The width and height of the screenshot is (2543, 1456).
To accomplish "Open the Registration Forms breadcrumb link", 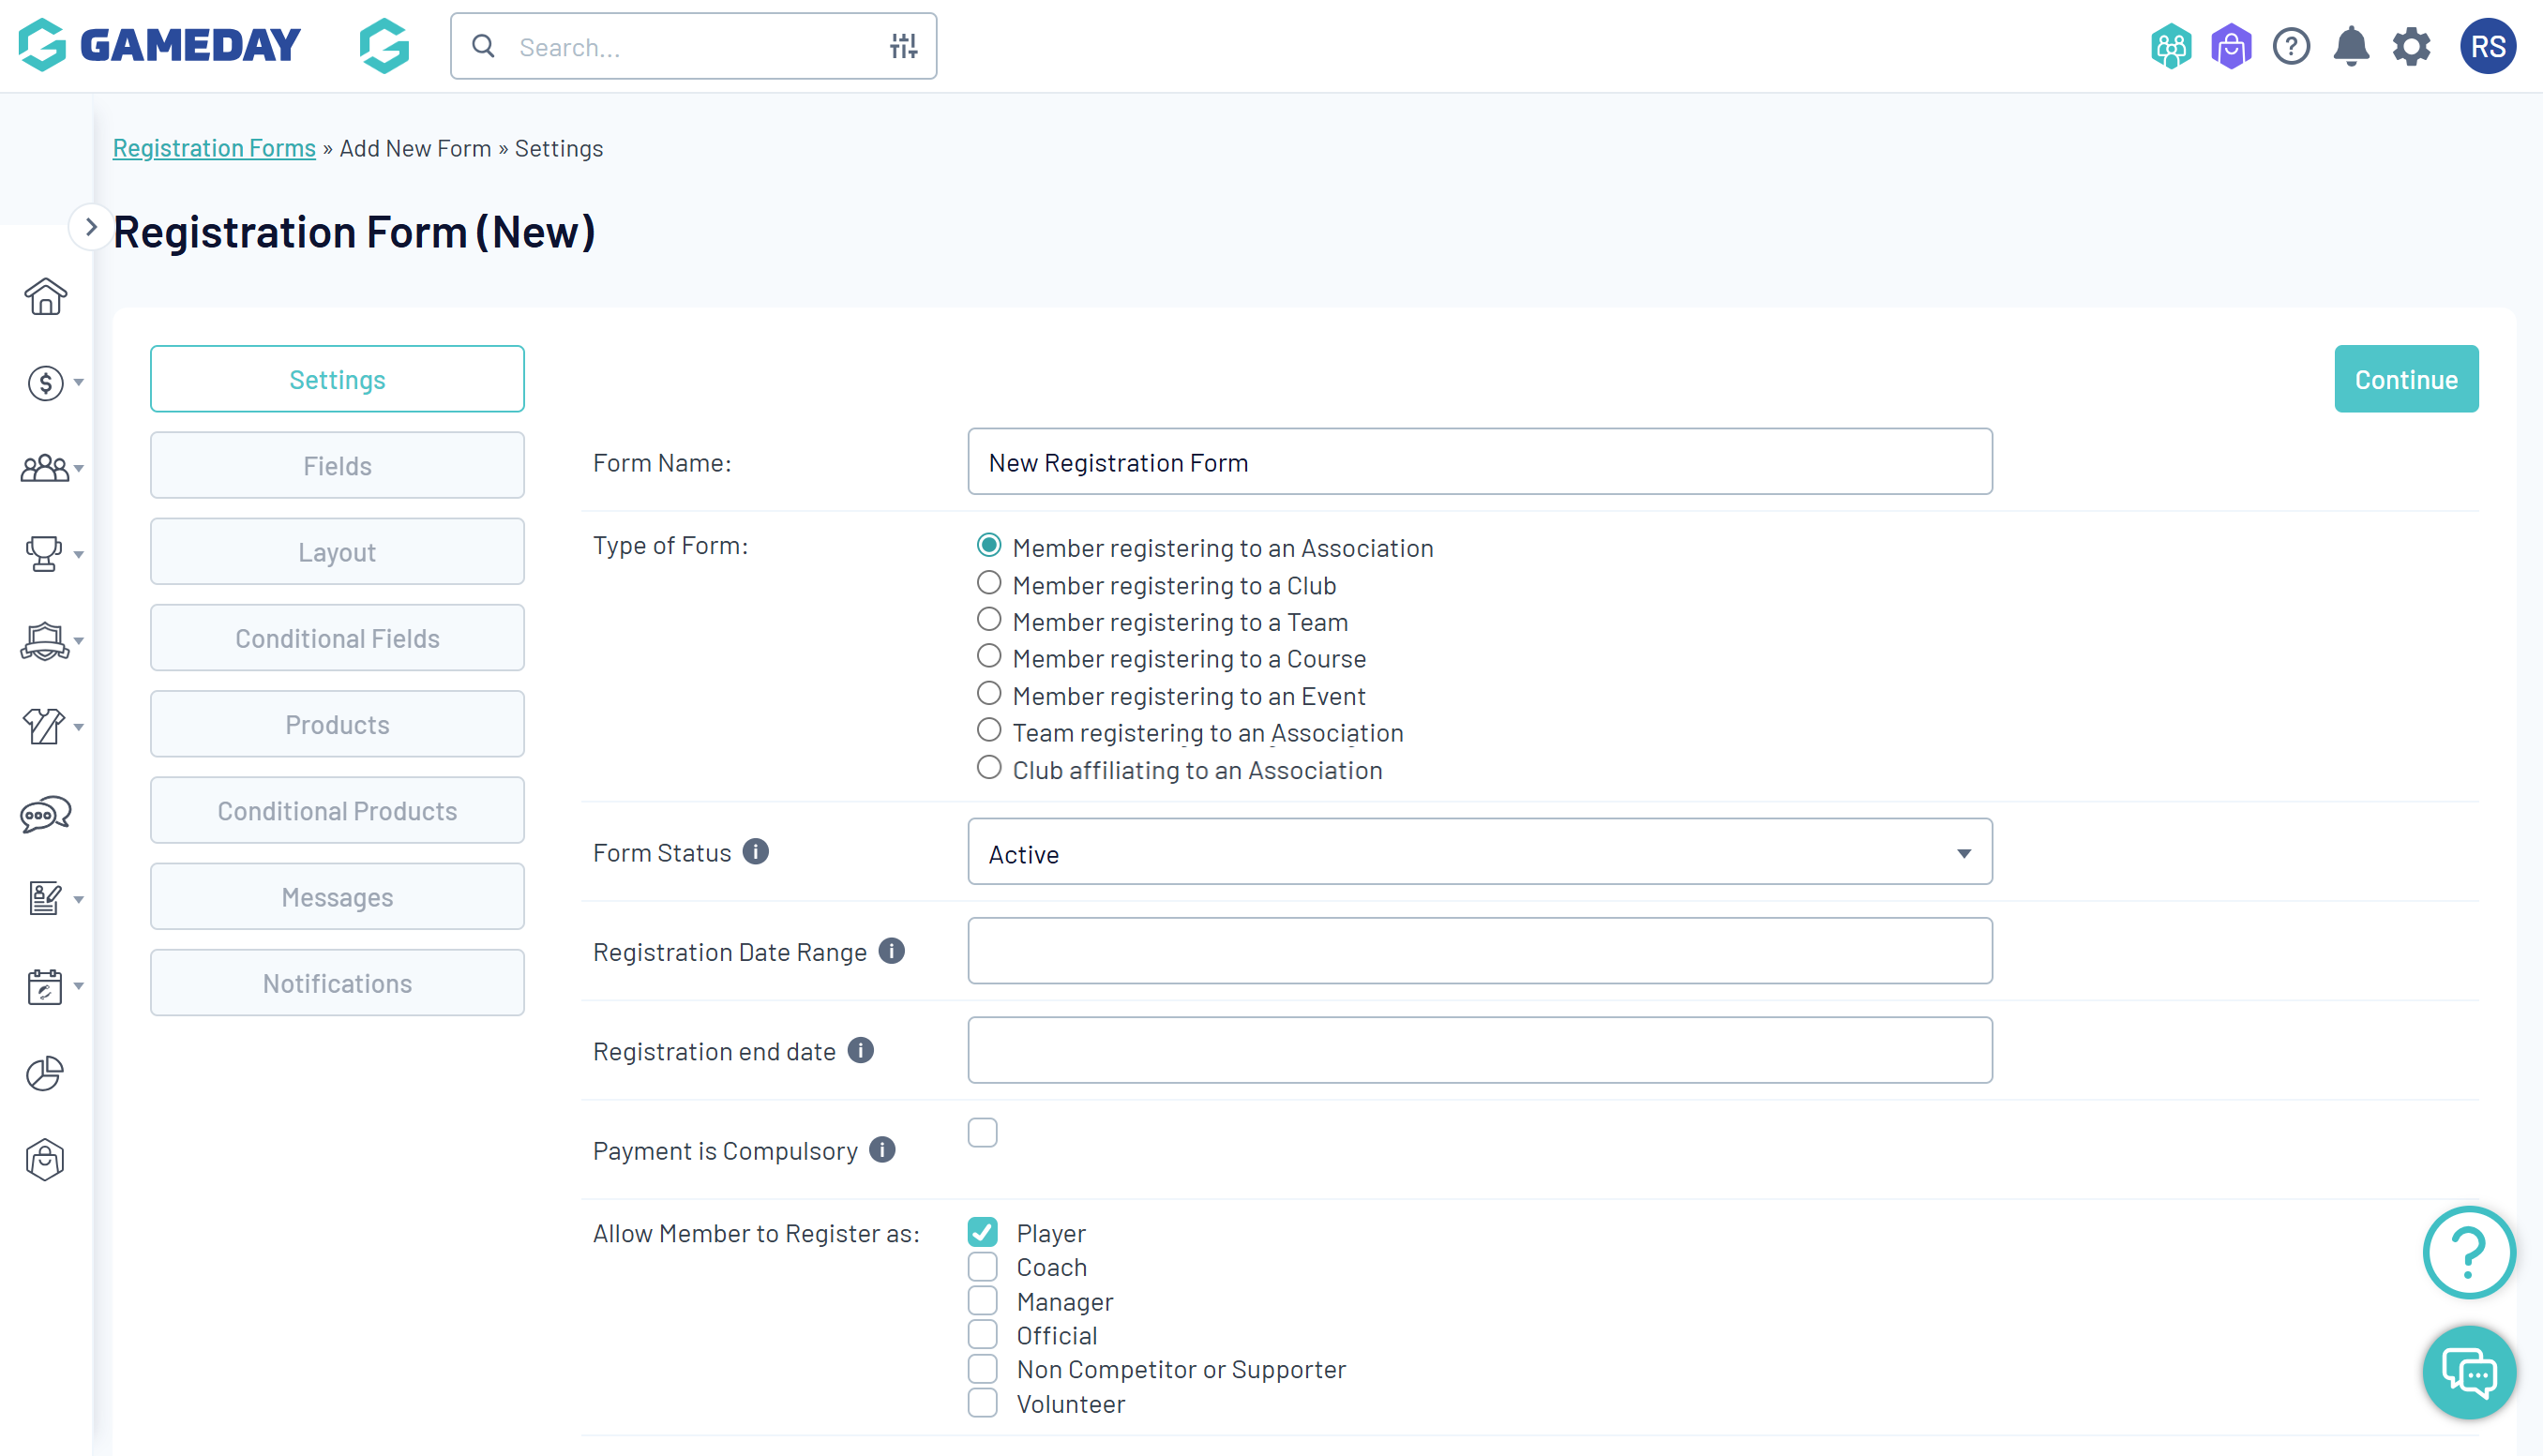I will click(x=214, y=148).
